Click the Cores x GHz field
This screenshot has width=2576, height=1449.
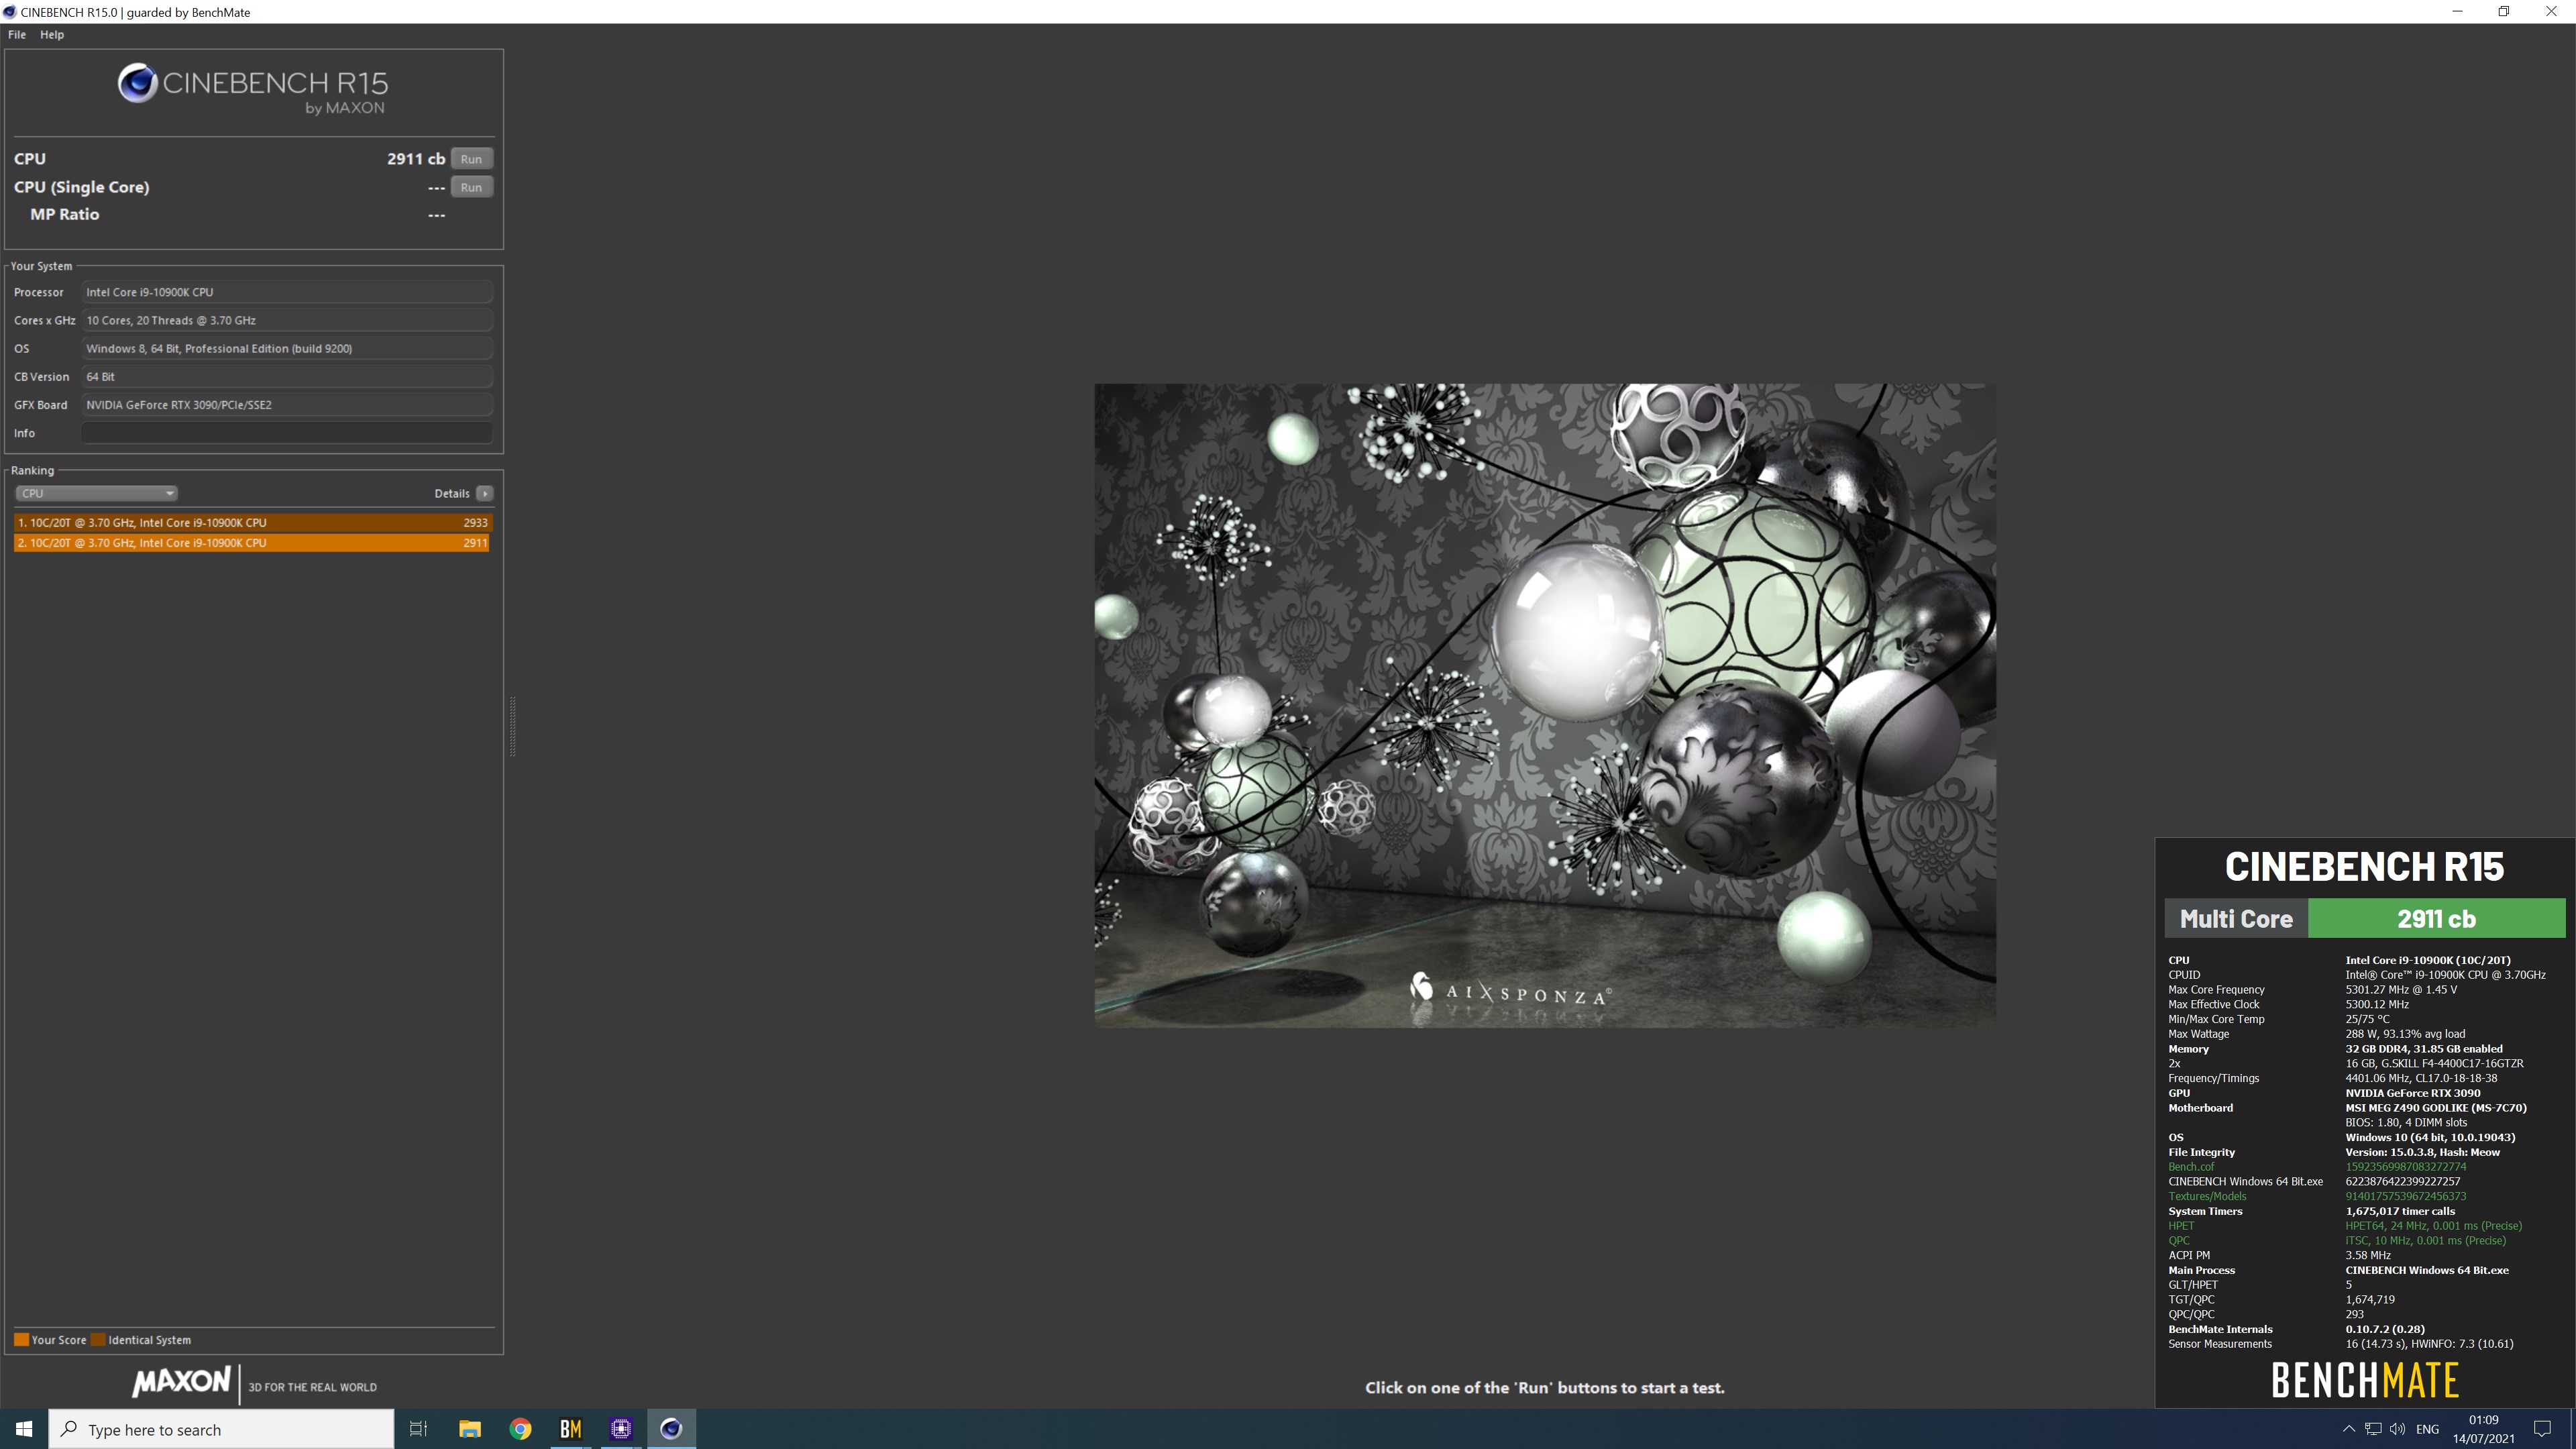[287, 320]
